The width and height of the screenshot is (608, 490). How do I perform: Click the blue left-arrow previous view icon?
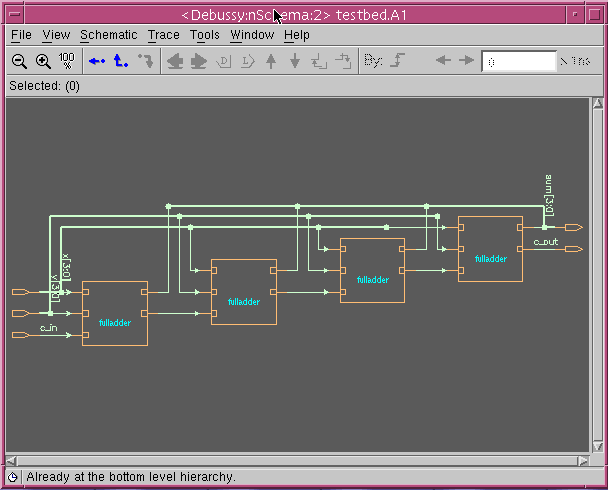tap(97, 61)
